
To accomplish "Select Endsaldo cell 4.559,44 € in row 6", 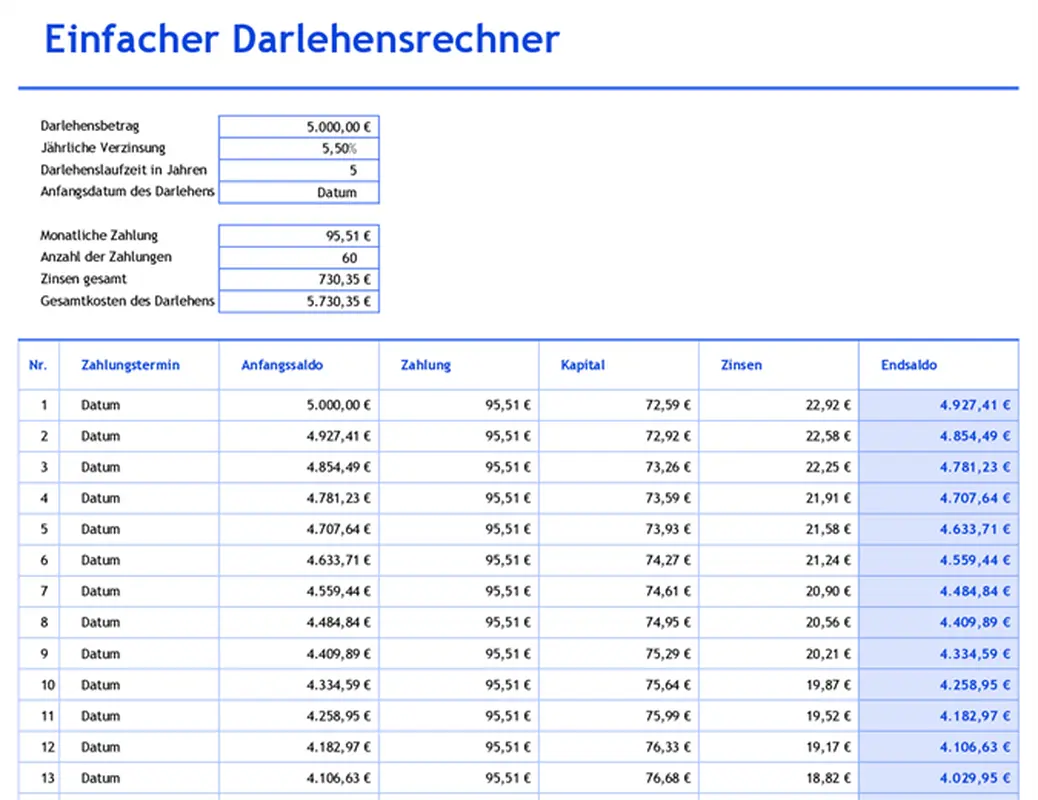I will [x=939, y=560].
